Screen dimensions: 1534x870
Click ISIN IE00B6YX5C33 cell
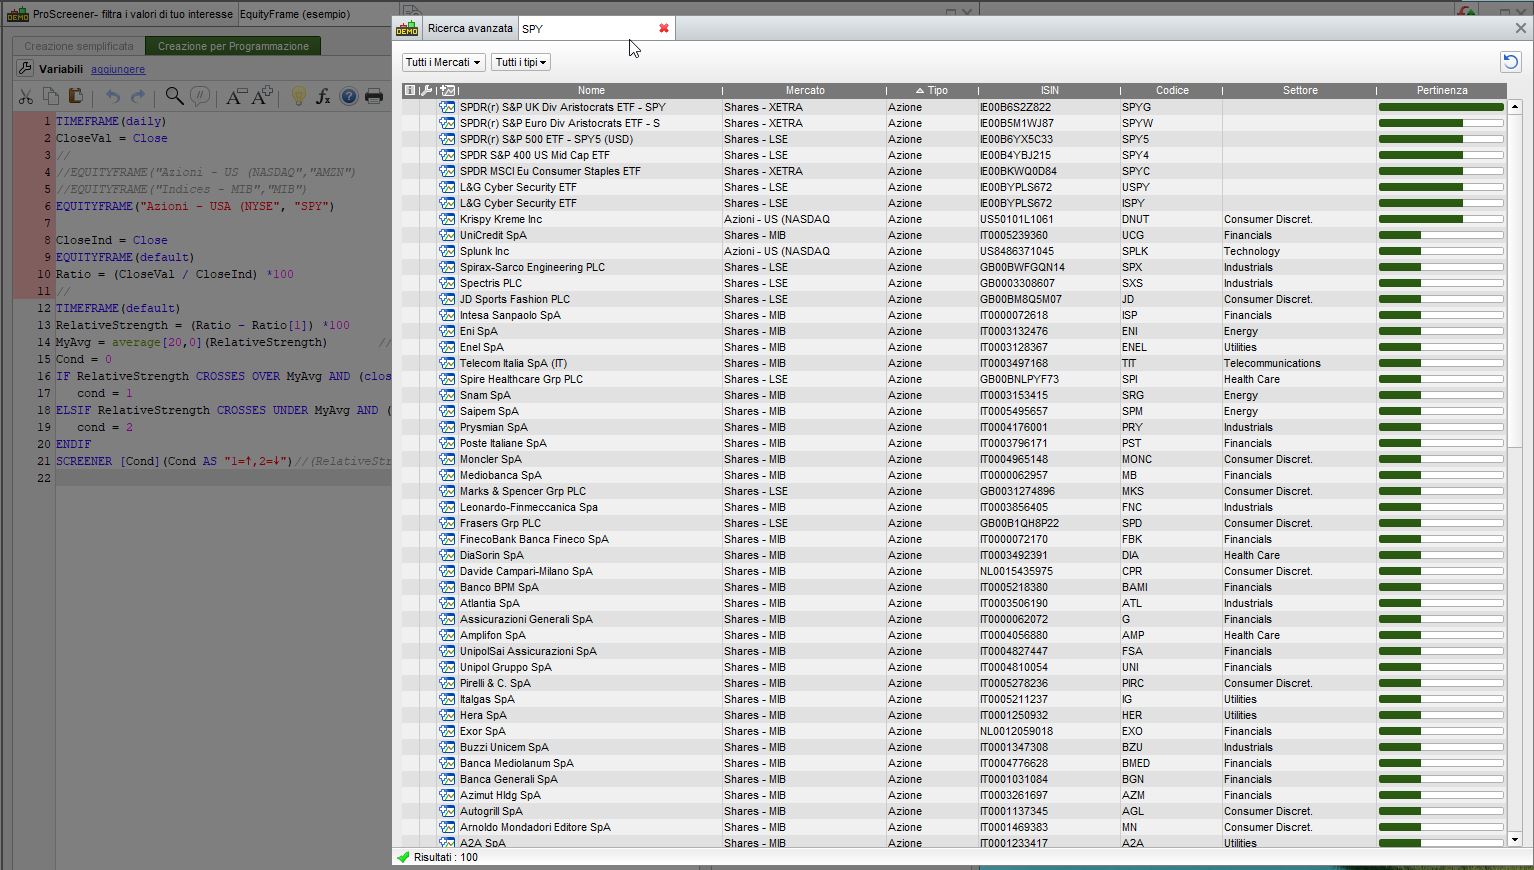coord(1049,139)
